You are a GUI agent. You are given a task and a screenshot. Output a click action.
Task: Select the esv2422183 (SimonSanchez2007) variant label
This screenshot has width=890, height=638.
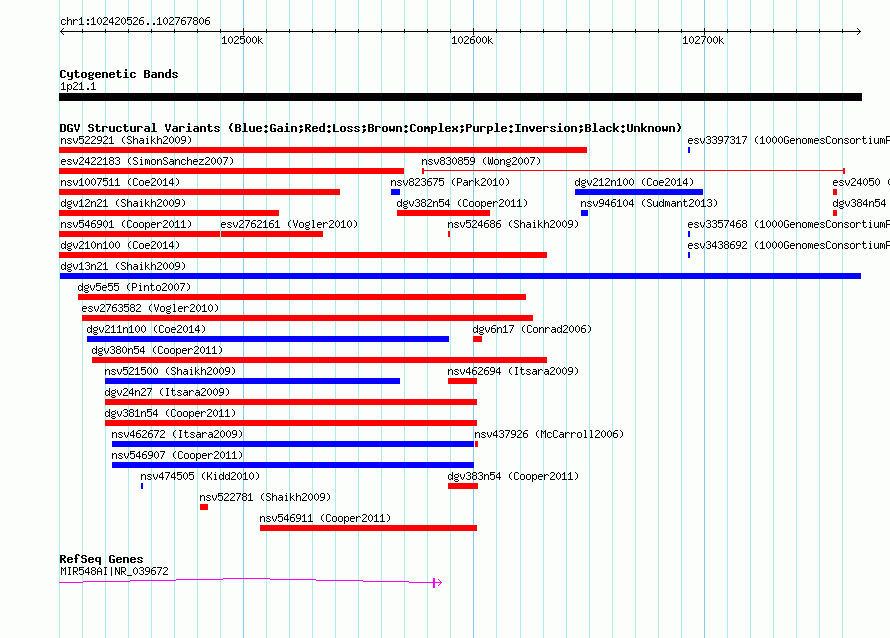(147, 161)
